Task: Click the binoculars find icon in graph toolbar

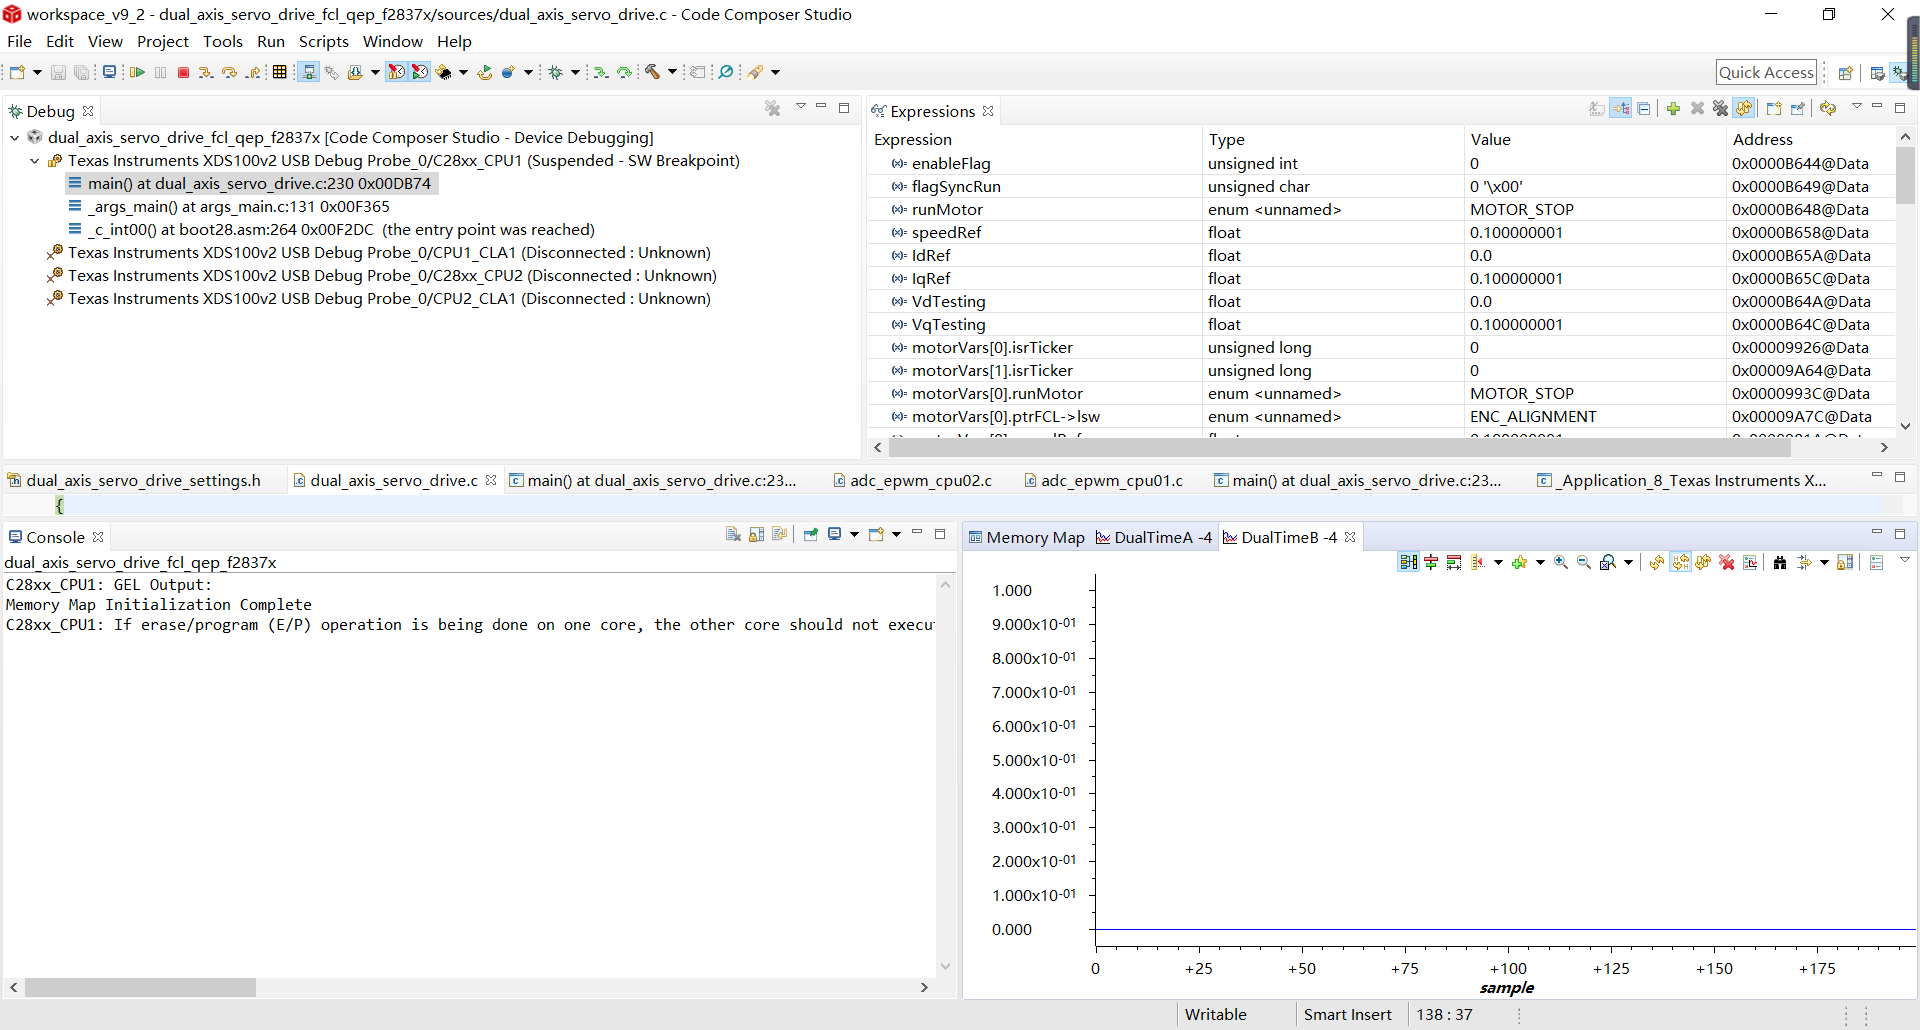Action: click(1780, 563)
